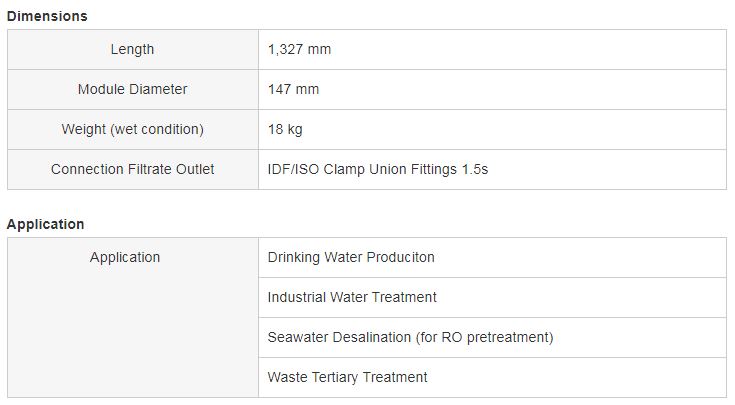Screen dimensions: 735x405
Task: Click the 1,327 mm length value
Action: (299, 49)
